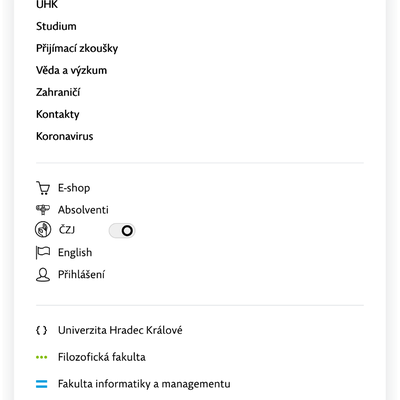Visit Filozofická fakulta link
This screenshot has width=400, height=400.
click(102, 357)
